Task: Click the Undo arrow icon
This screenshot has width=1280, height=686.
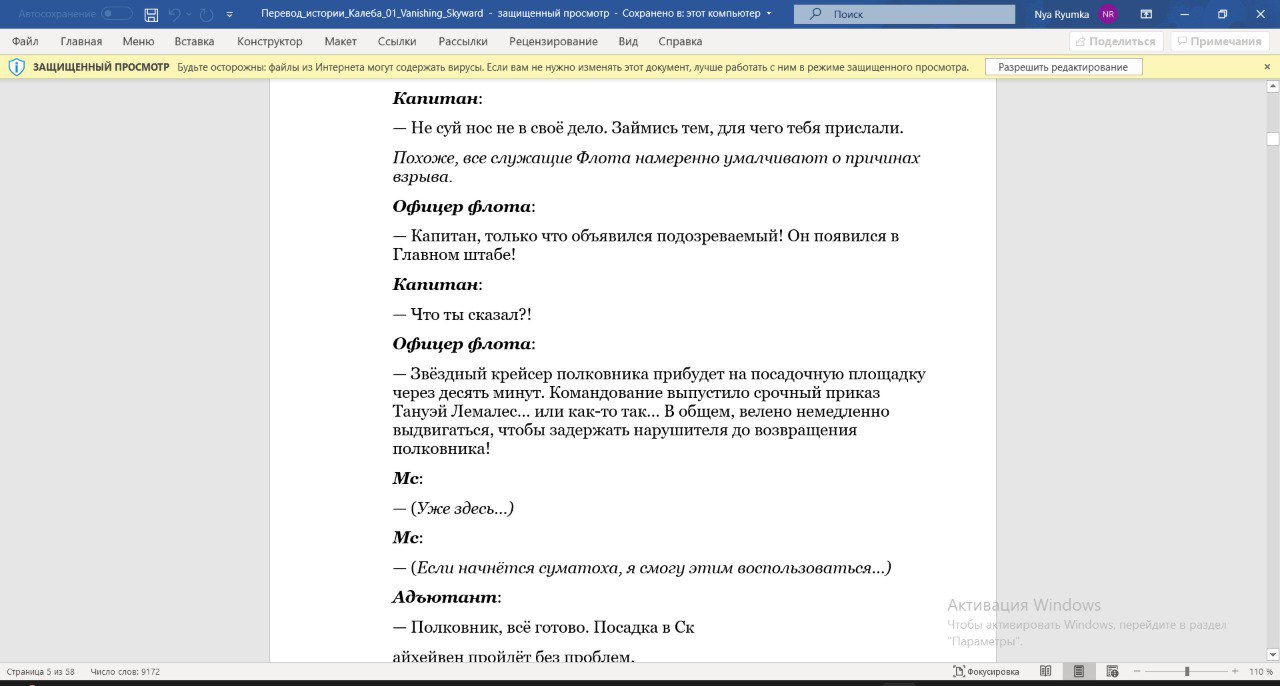Action: coord(175,14)
